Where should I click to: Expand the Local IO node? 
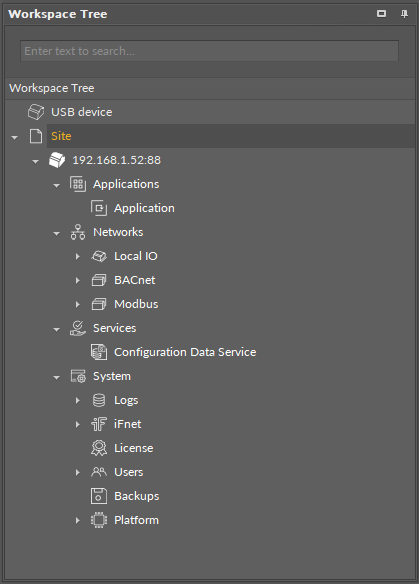[x=77, y=256]
